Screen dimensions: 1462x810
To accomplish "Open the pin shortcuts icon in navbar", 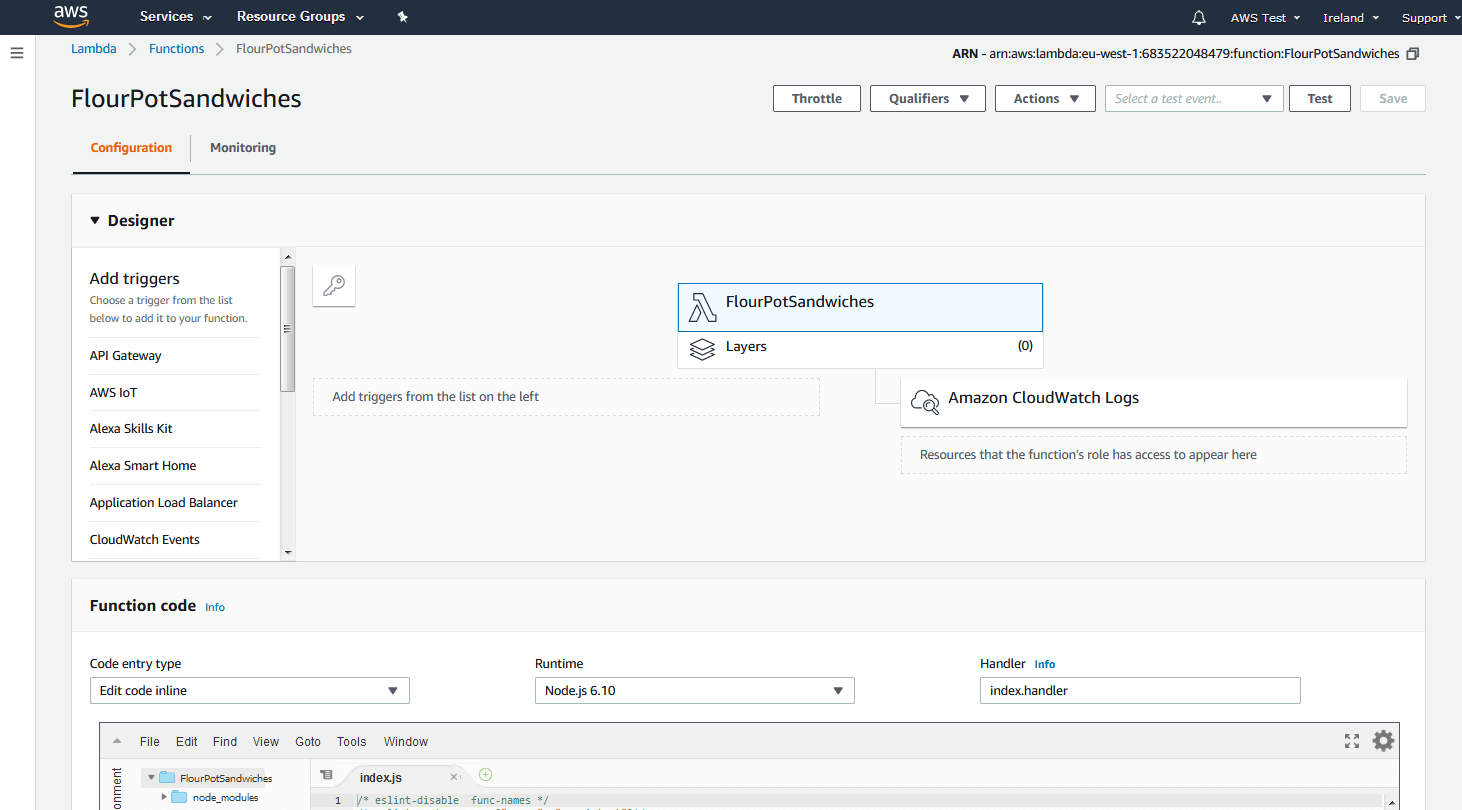I will (402, 17).
